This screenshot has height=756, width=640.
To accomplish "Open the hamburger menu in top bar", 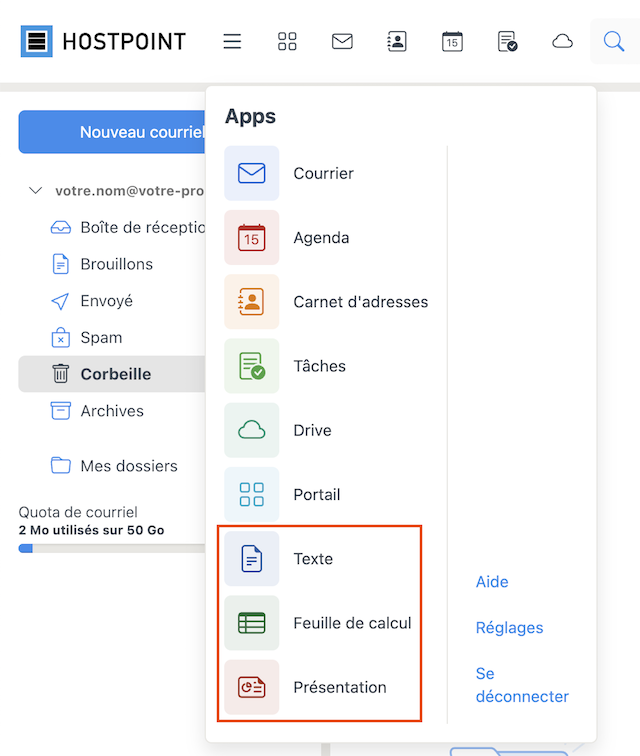I will point(232,41).
